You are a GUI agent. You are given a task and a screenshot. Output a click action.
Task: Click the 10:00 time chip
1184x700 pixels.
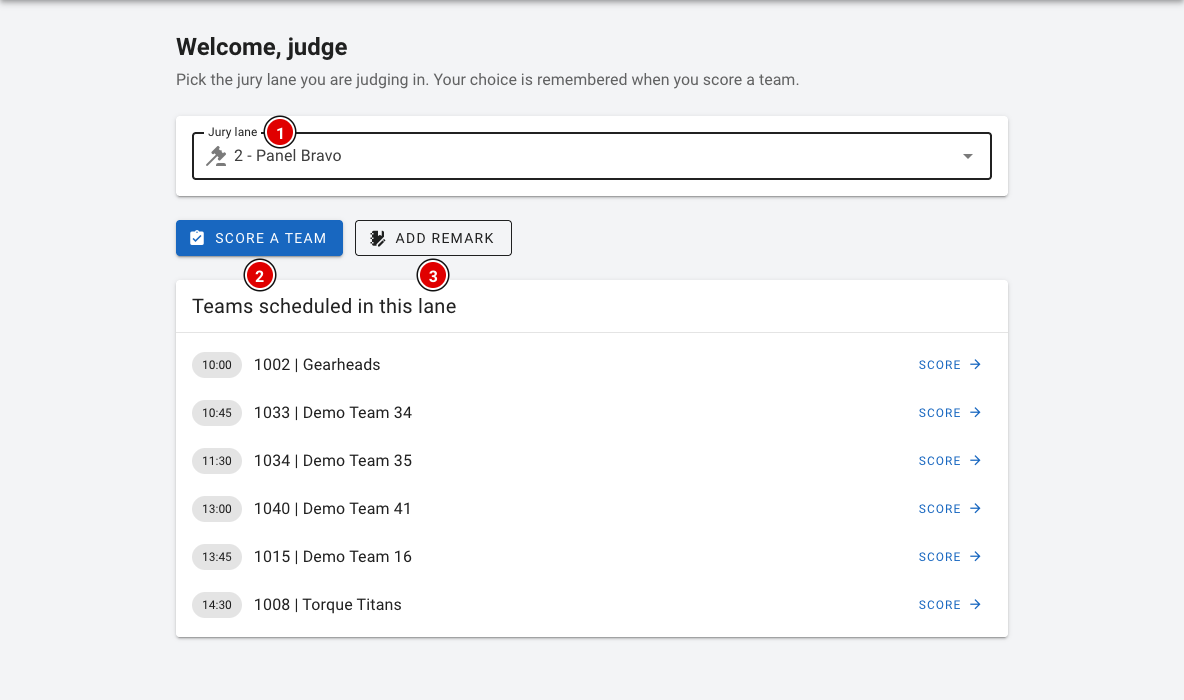217,365
